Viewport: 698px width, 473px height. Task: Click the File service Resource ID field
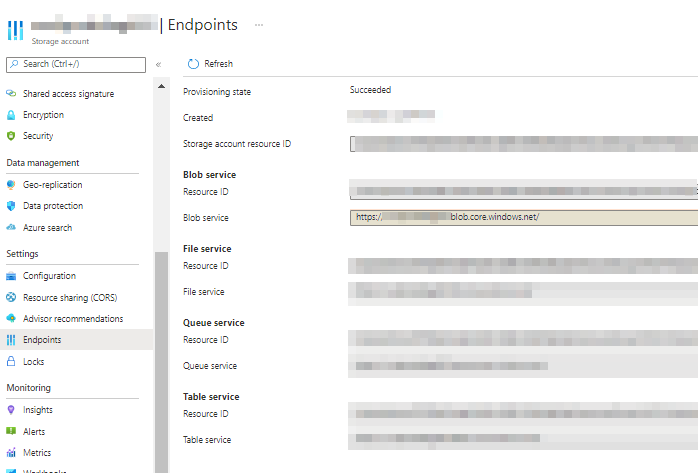point(523,266)
